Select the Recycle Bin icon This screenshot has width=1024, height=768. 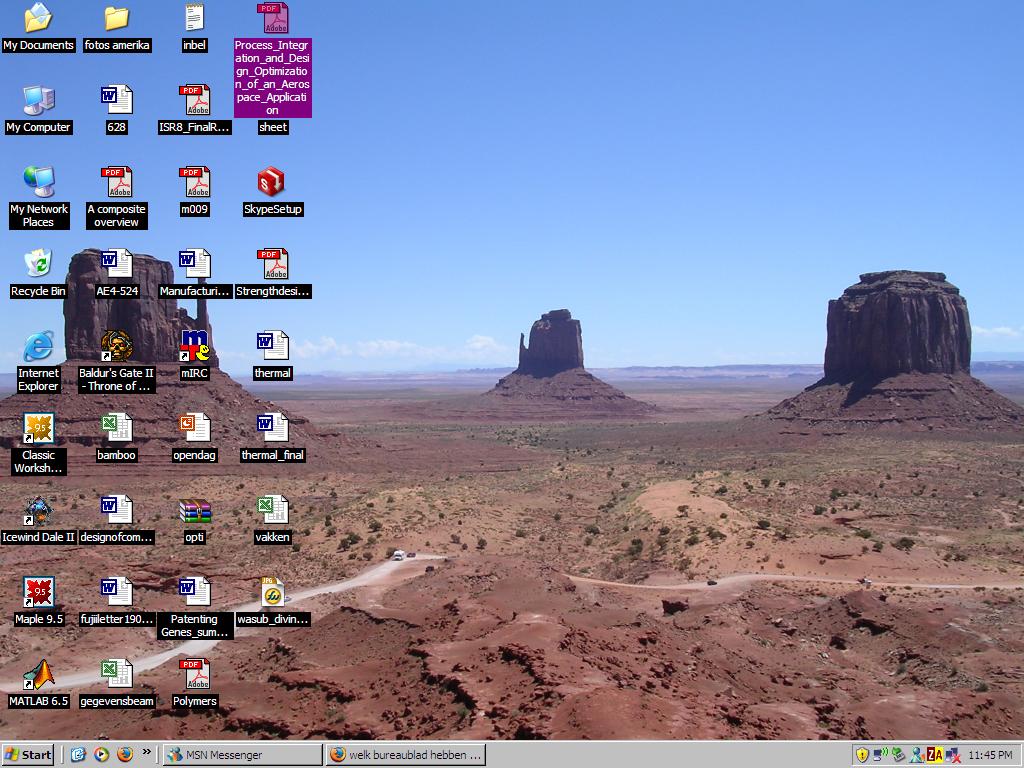click(x=38, y=265)
